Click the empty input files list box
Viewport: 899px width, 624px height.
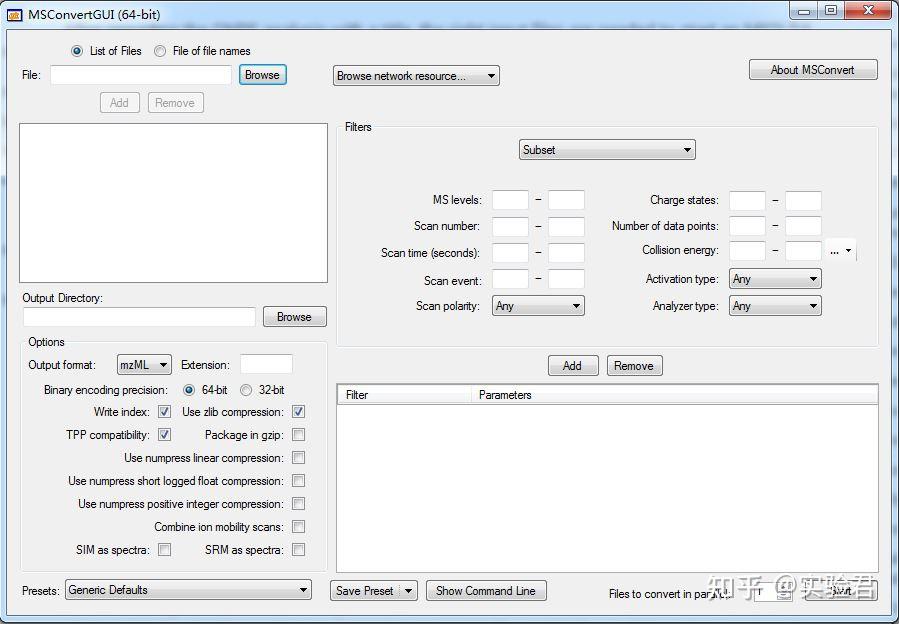[174, 203]
